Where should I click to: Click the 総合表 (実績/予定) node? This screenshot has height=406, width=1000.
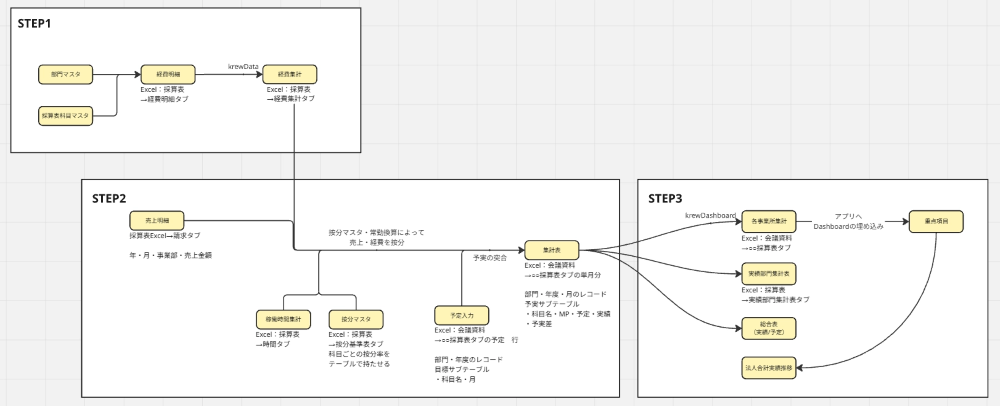tap(769, 329)
